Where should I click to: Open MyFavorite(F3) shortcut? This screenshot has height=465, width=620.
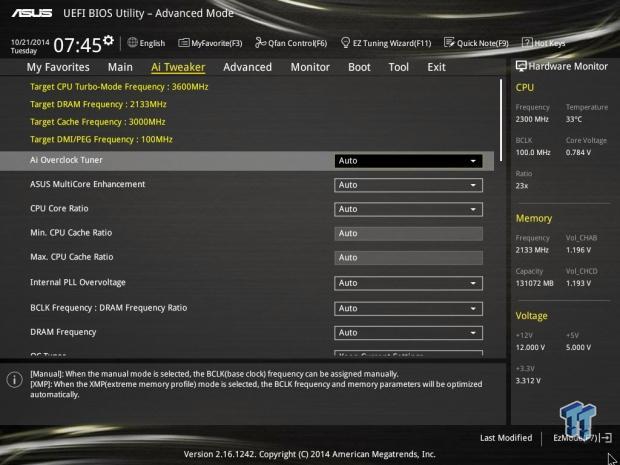point(210,43)
